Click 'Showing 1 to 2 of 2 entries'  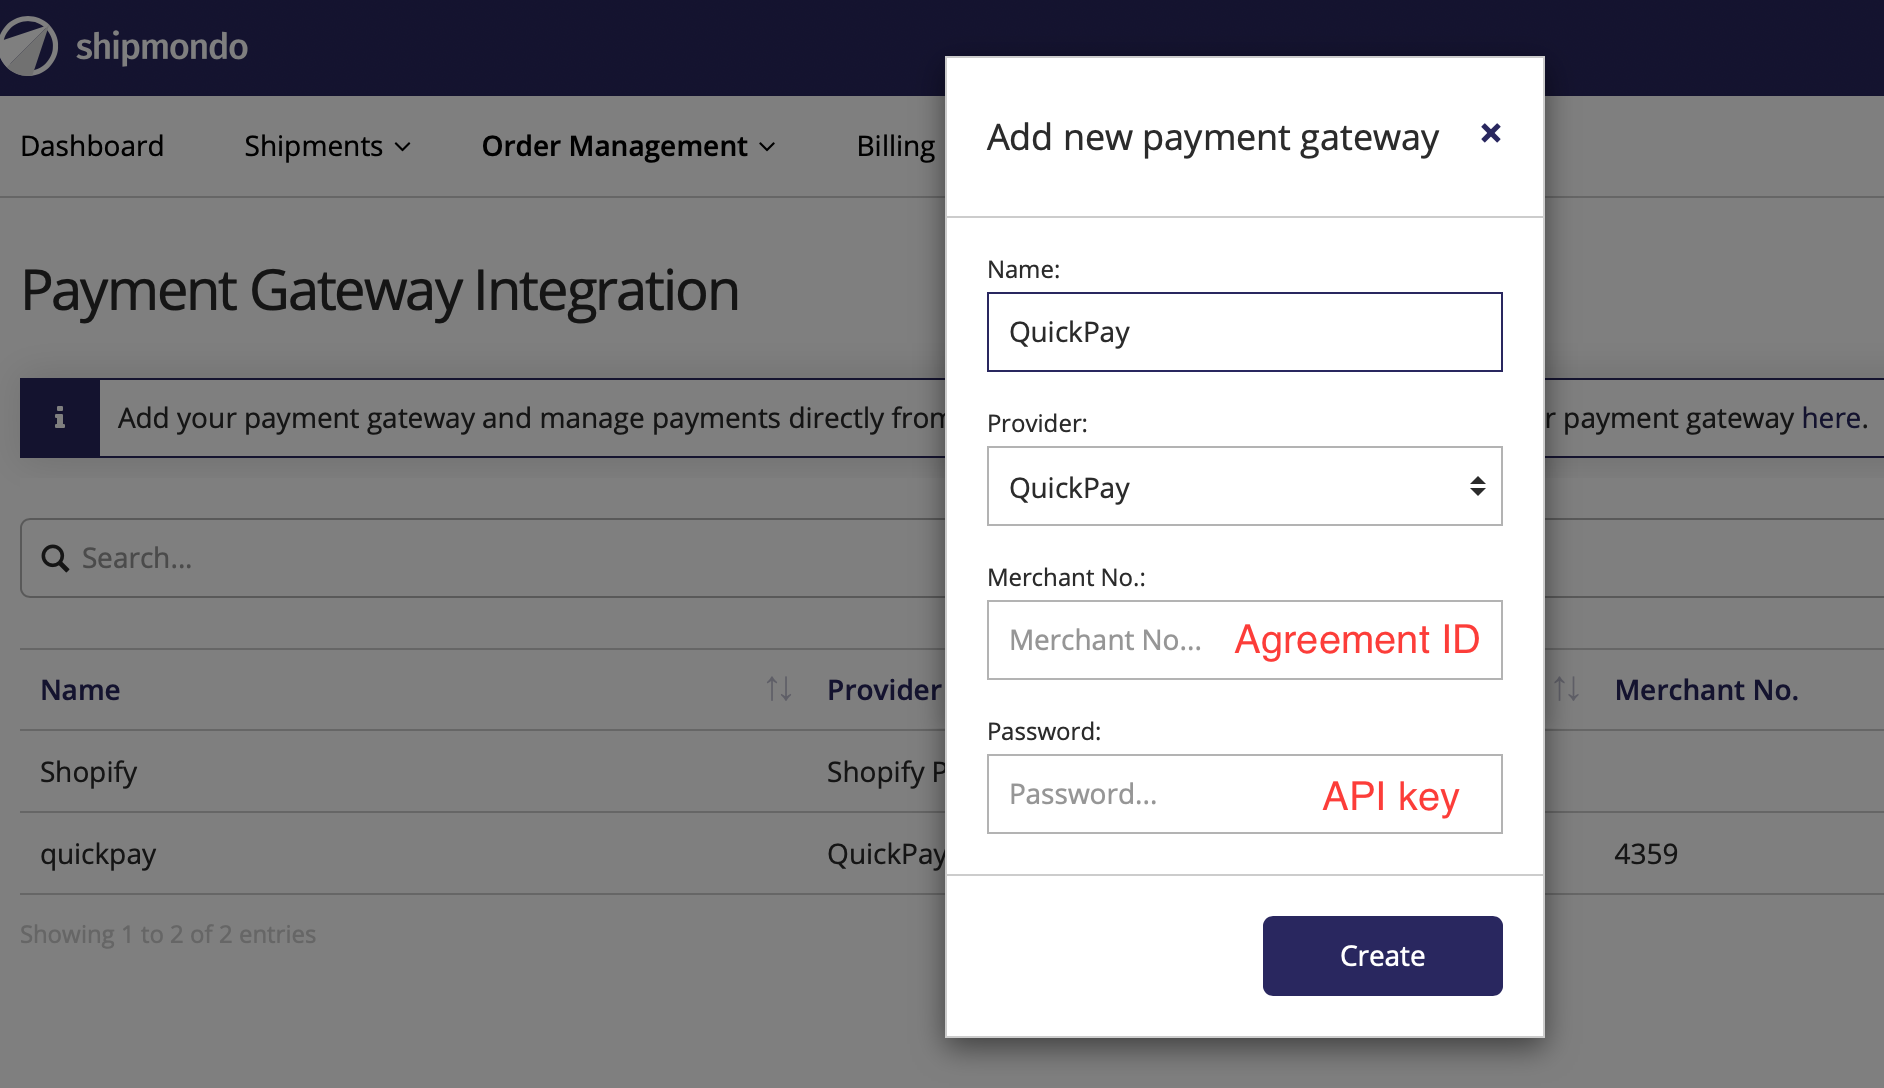click(168, 934)
